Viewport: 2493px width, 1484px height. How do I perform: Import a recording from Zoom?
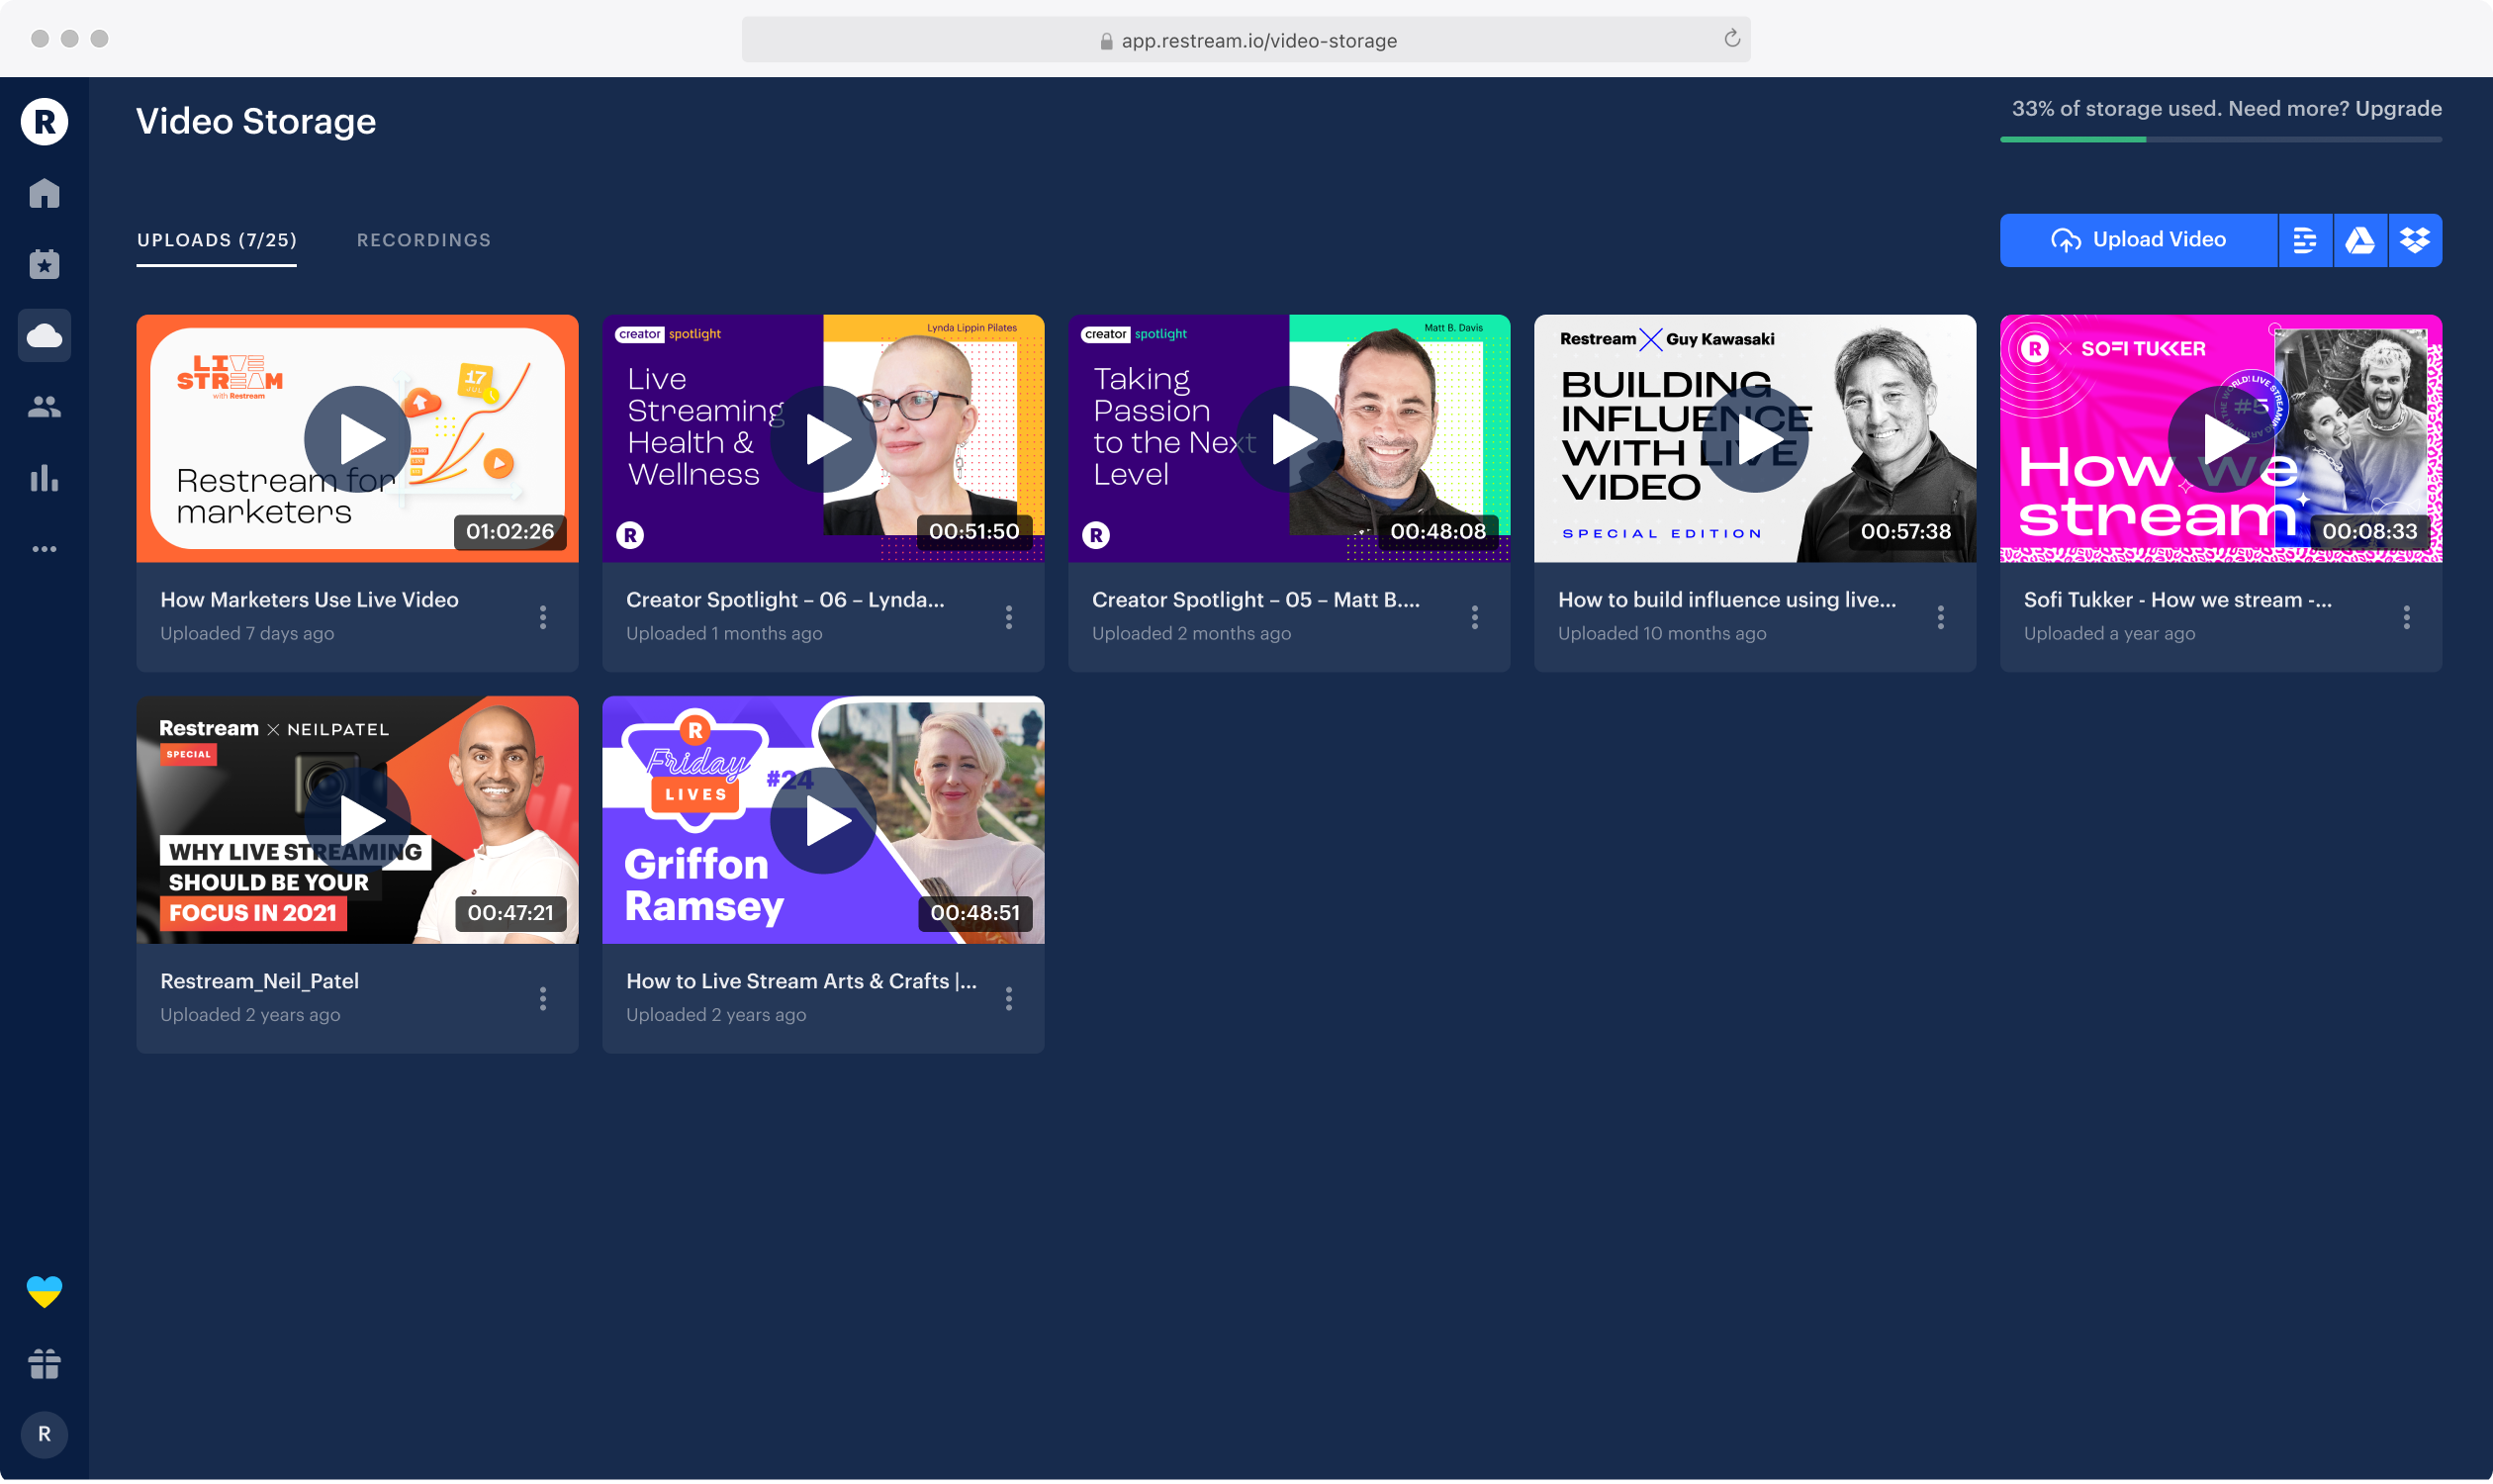tap(2306, 240)
